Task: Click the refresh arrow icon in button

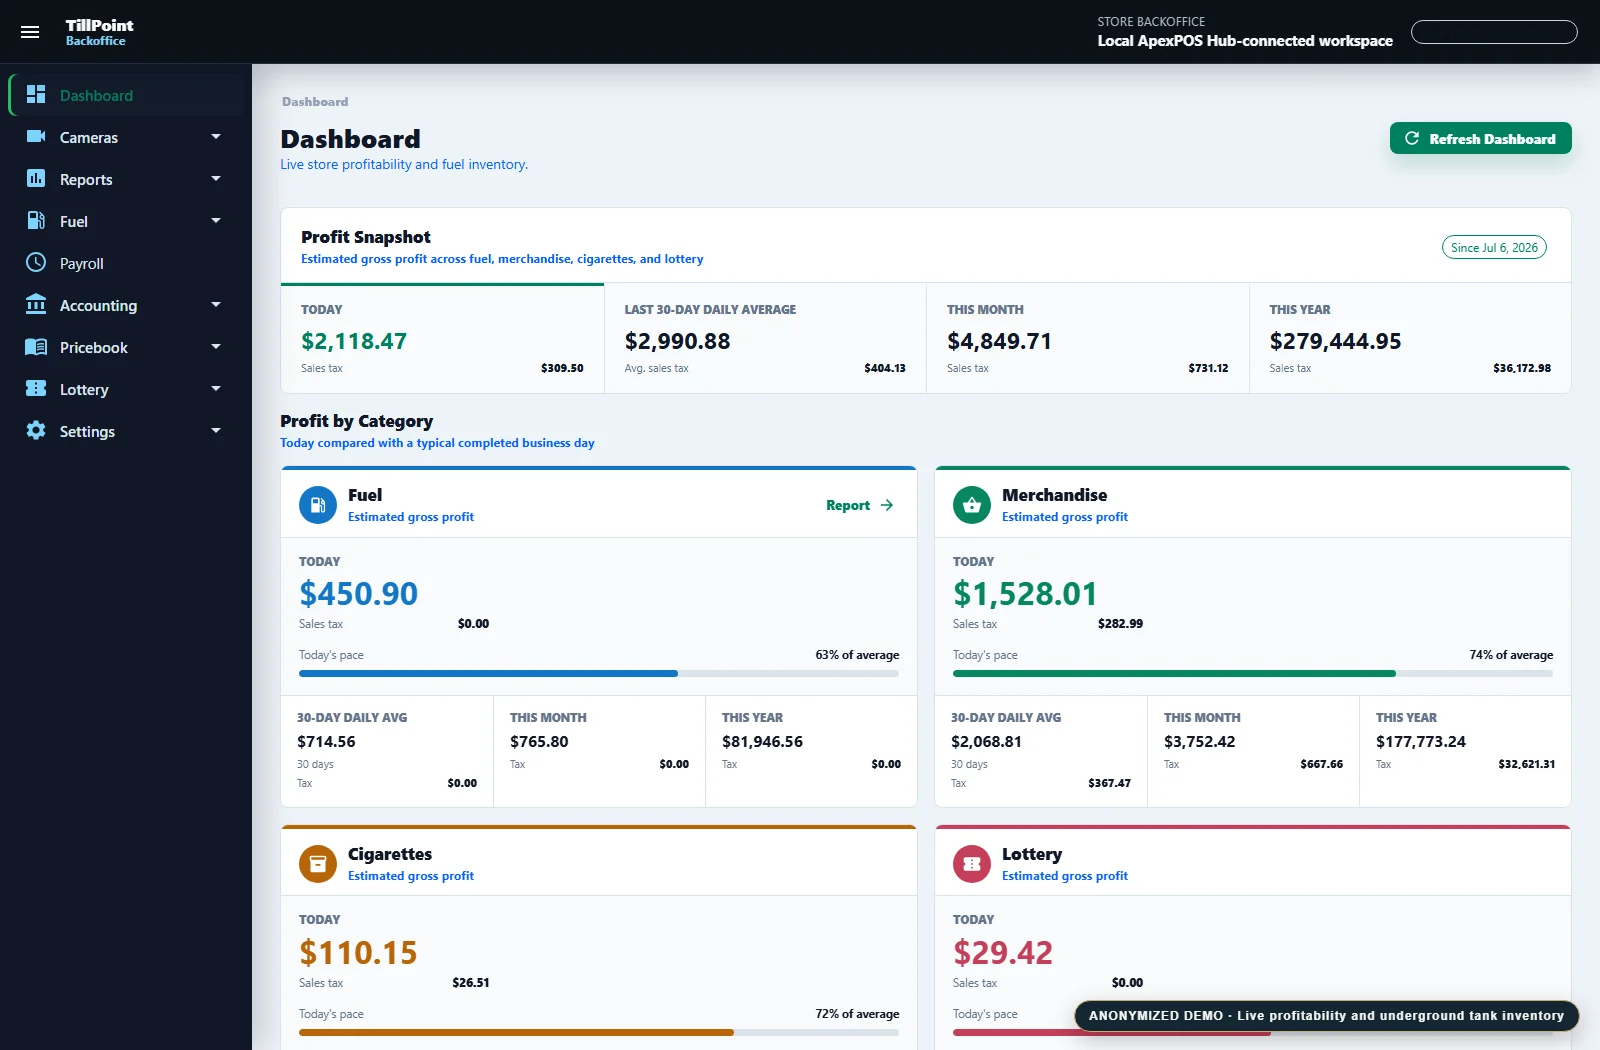Action: [x=1412, y=138]
